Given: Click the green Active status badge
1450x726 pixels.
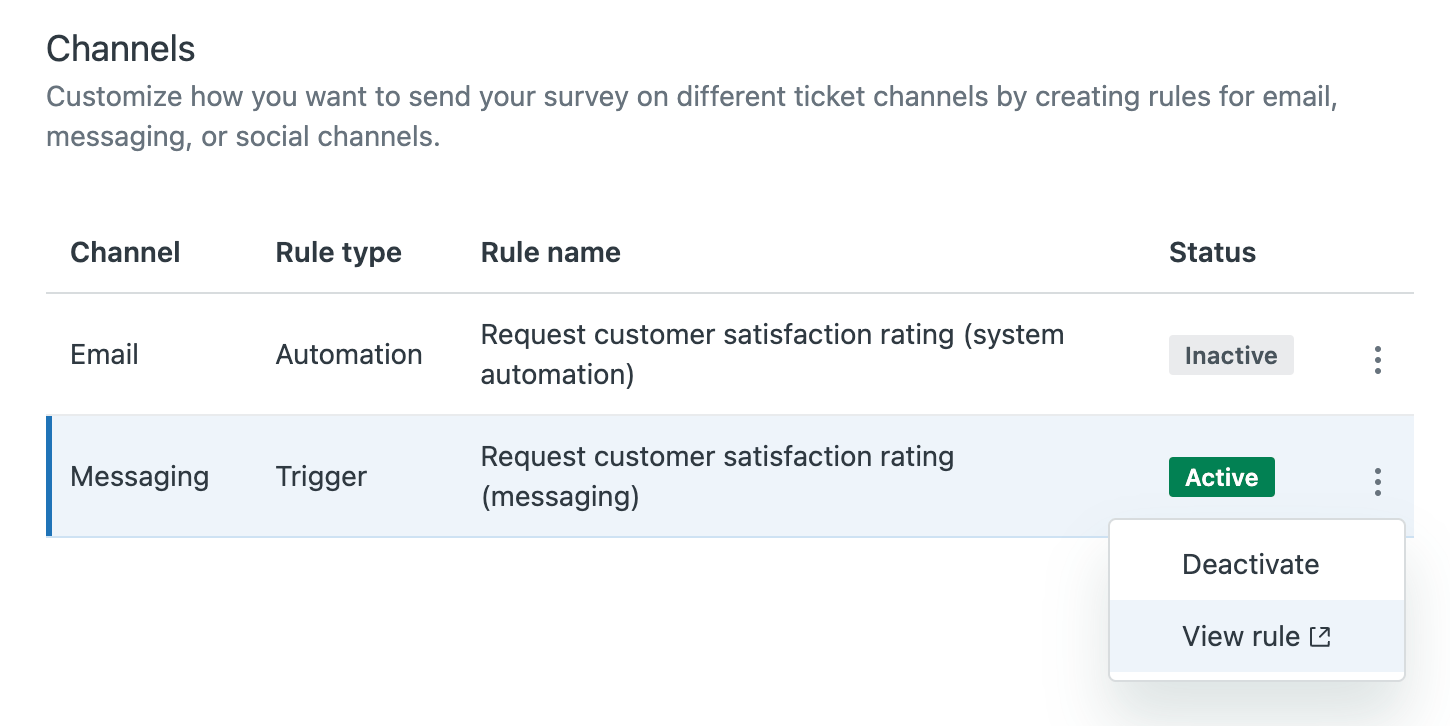Looking at the screenshot, I should pos(1221,478).
